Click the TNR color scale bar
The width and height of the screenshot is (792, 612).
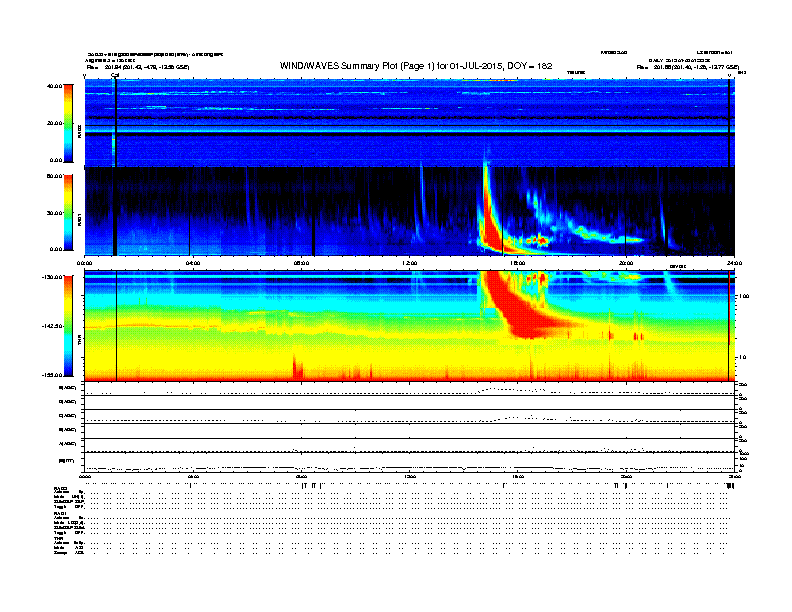click(68, 326)
